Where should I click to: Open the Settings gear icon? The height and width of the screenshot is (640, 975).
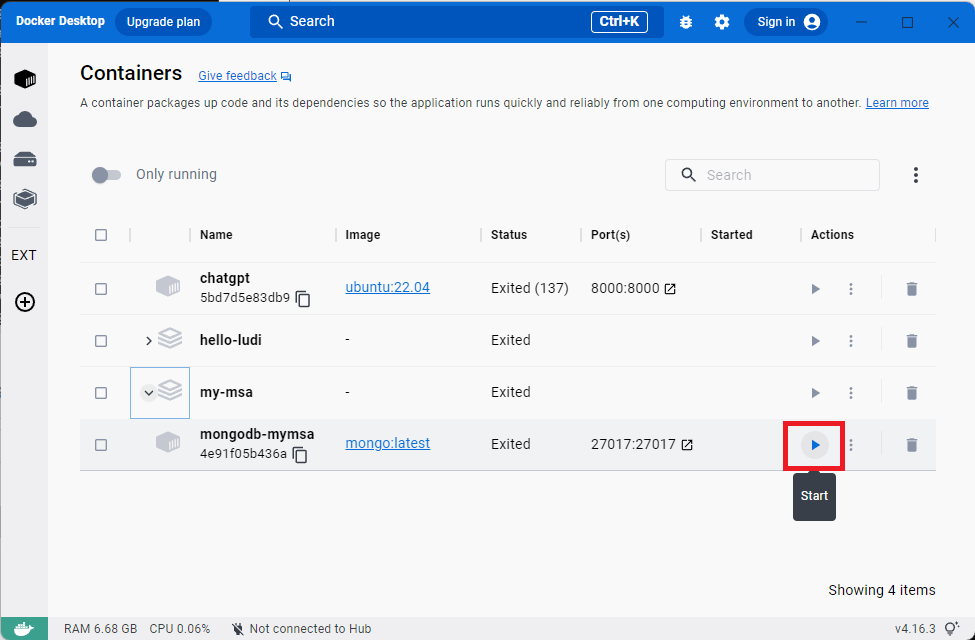(x=721, y=22)
